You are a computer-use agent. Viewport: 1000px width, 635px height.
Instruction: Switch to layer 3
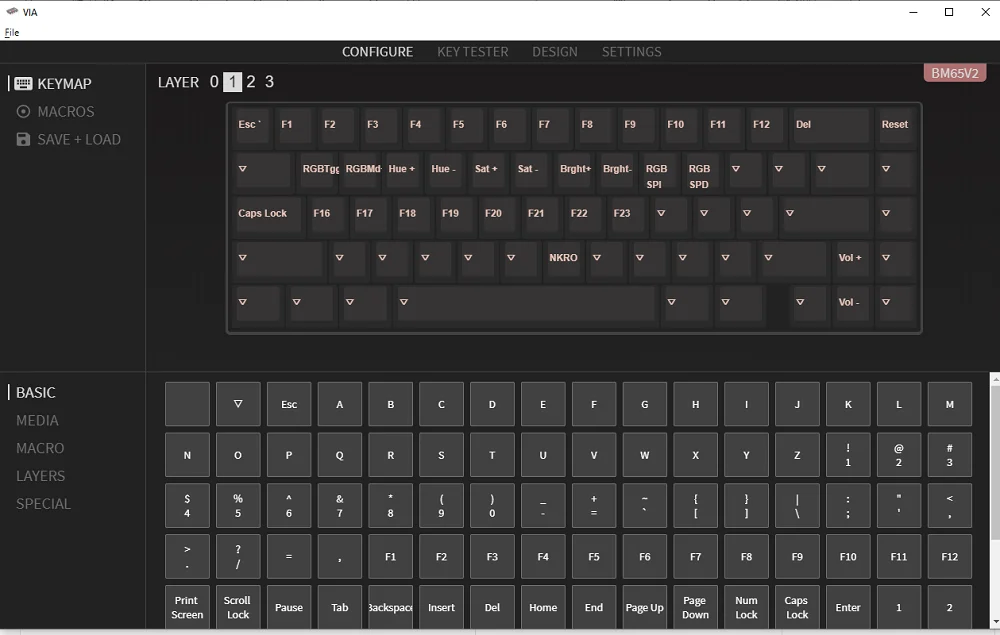(x=269, y=82)
